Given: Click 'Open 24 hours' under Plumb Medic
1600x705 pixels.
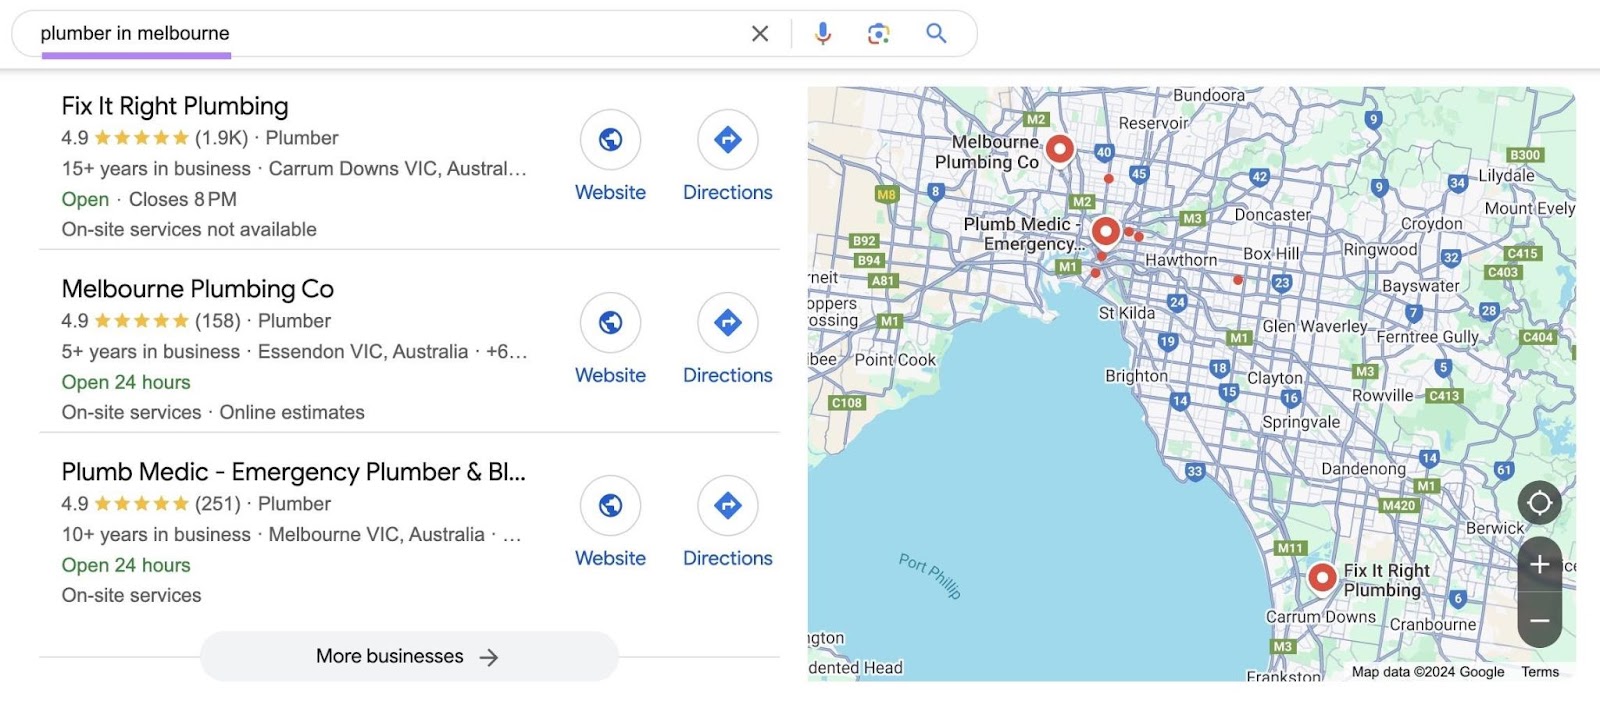Looking at the screenshot, I should [x=126, y=565].
